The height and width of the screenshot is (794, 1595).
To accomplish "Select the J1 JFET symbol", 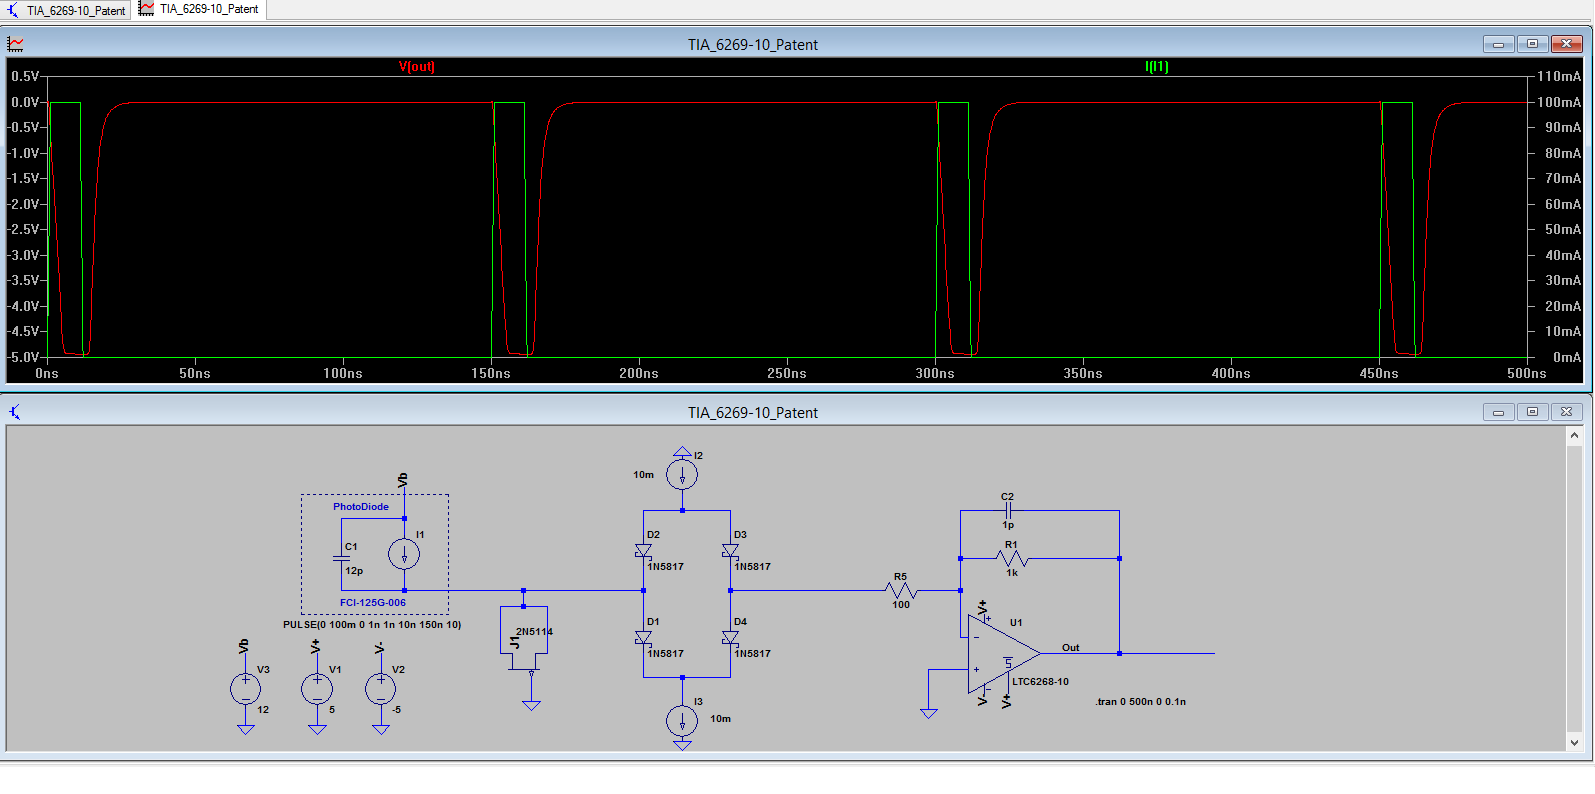I will pos(524,638).
